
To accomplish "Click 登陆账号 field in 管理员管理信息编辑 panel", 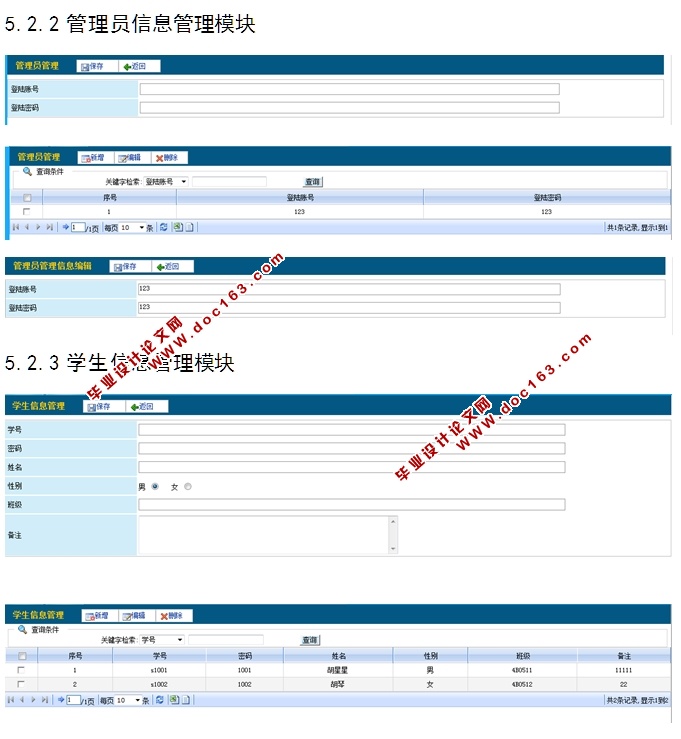I will [349, 289].
